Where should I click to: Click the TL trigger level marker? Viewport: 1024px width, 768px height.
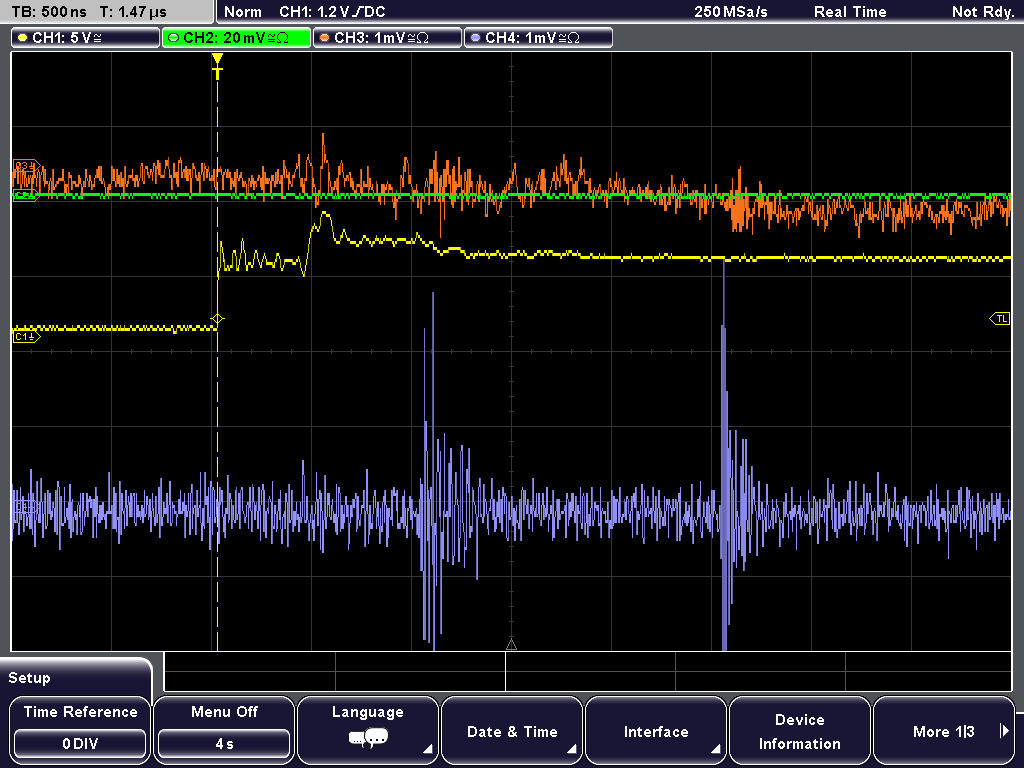pyautogui.click(x=1000, y=319)
